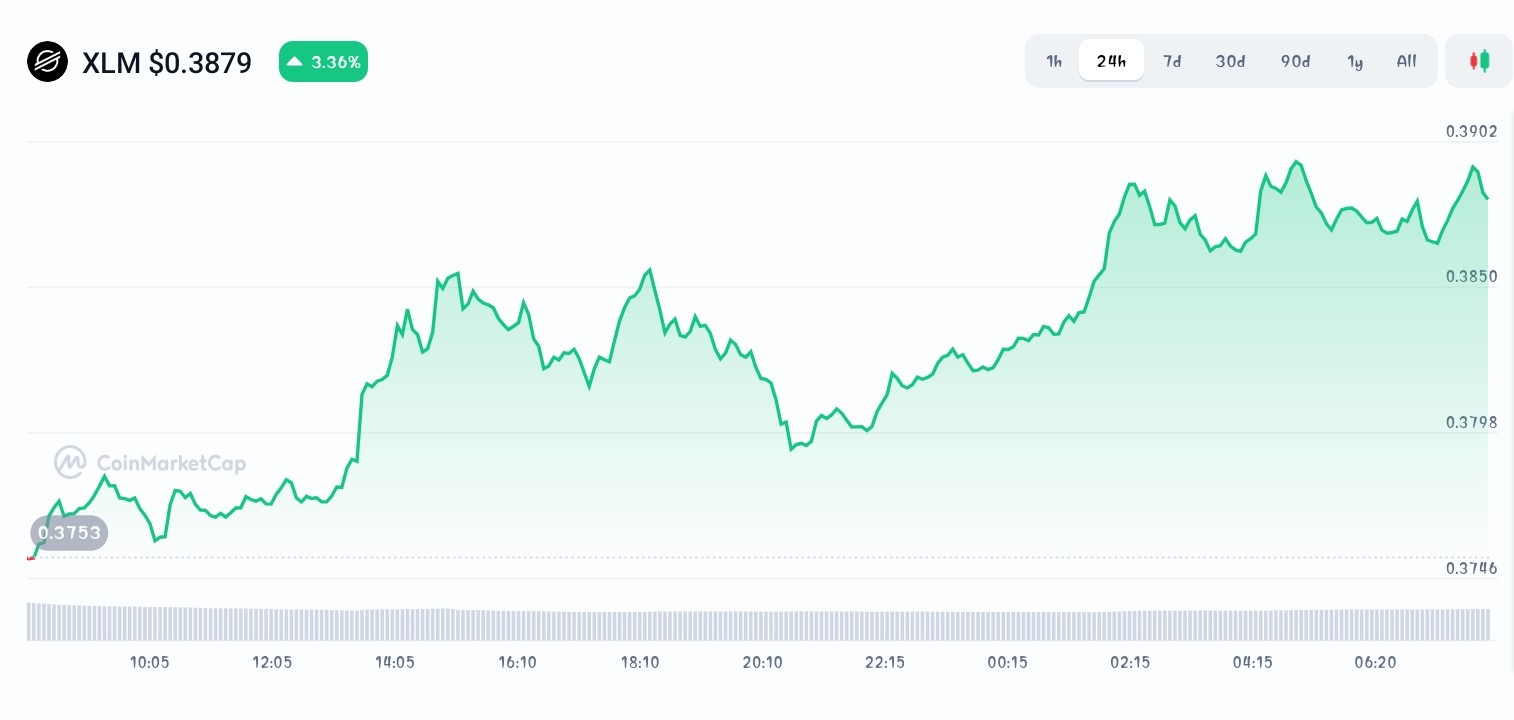
Task: Click the 0.3746 low price label
Action: point(1471,568)
